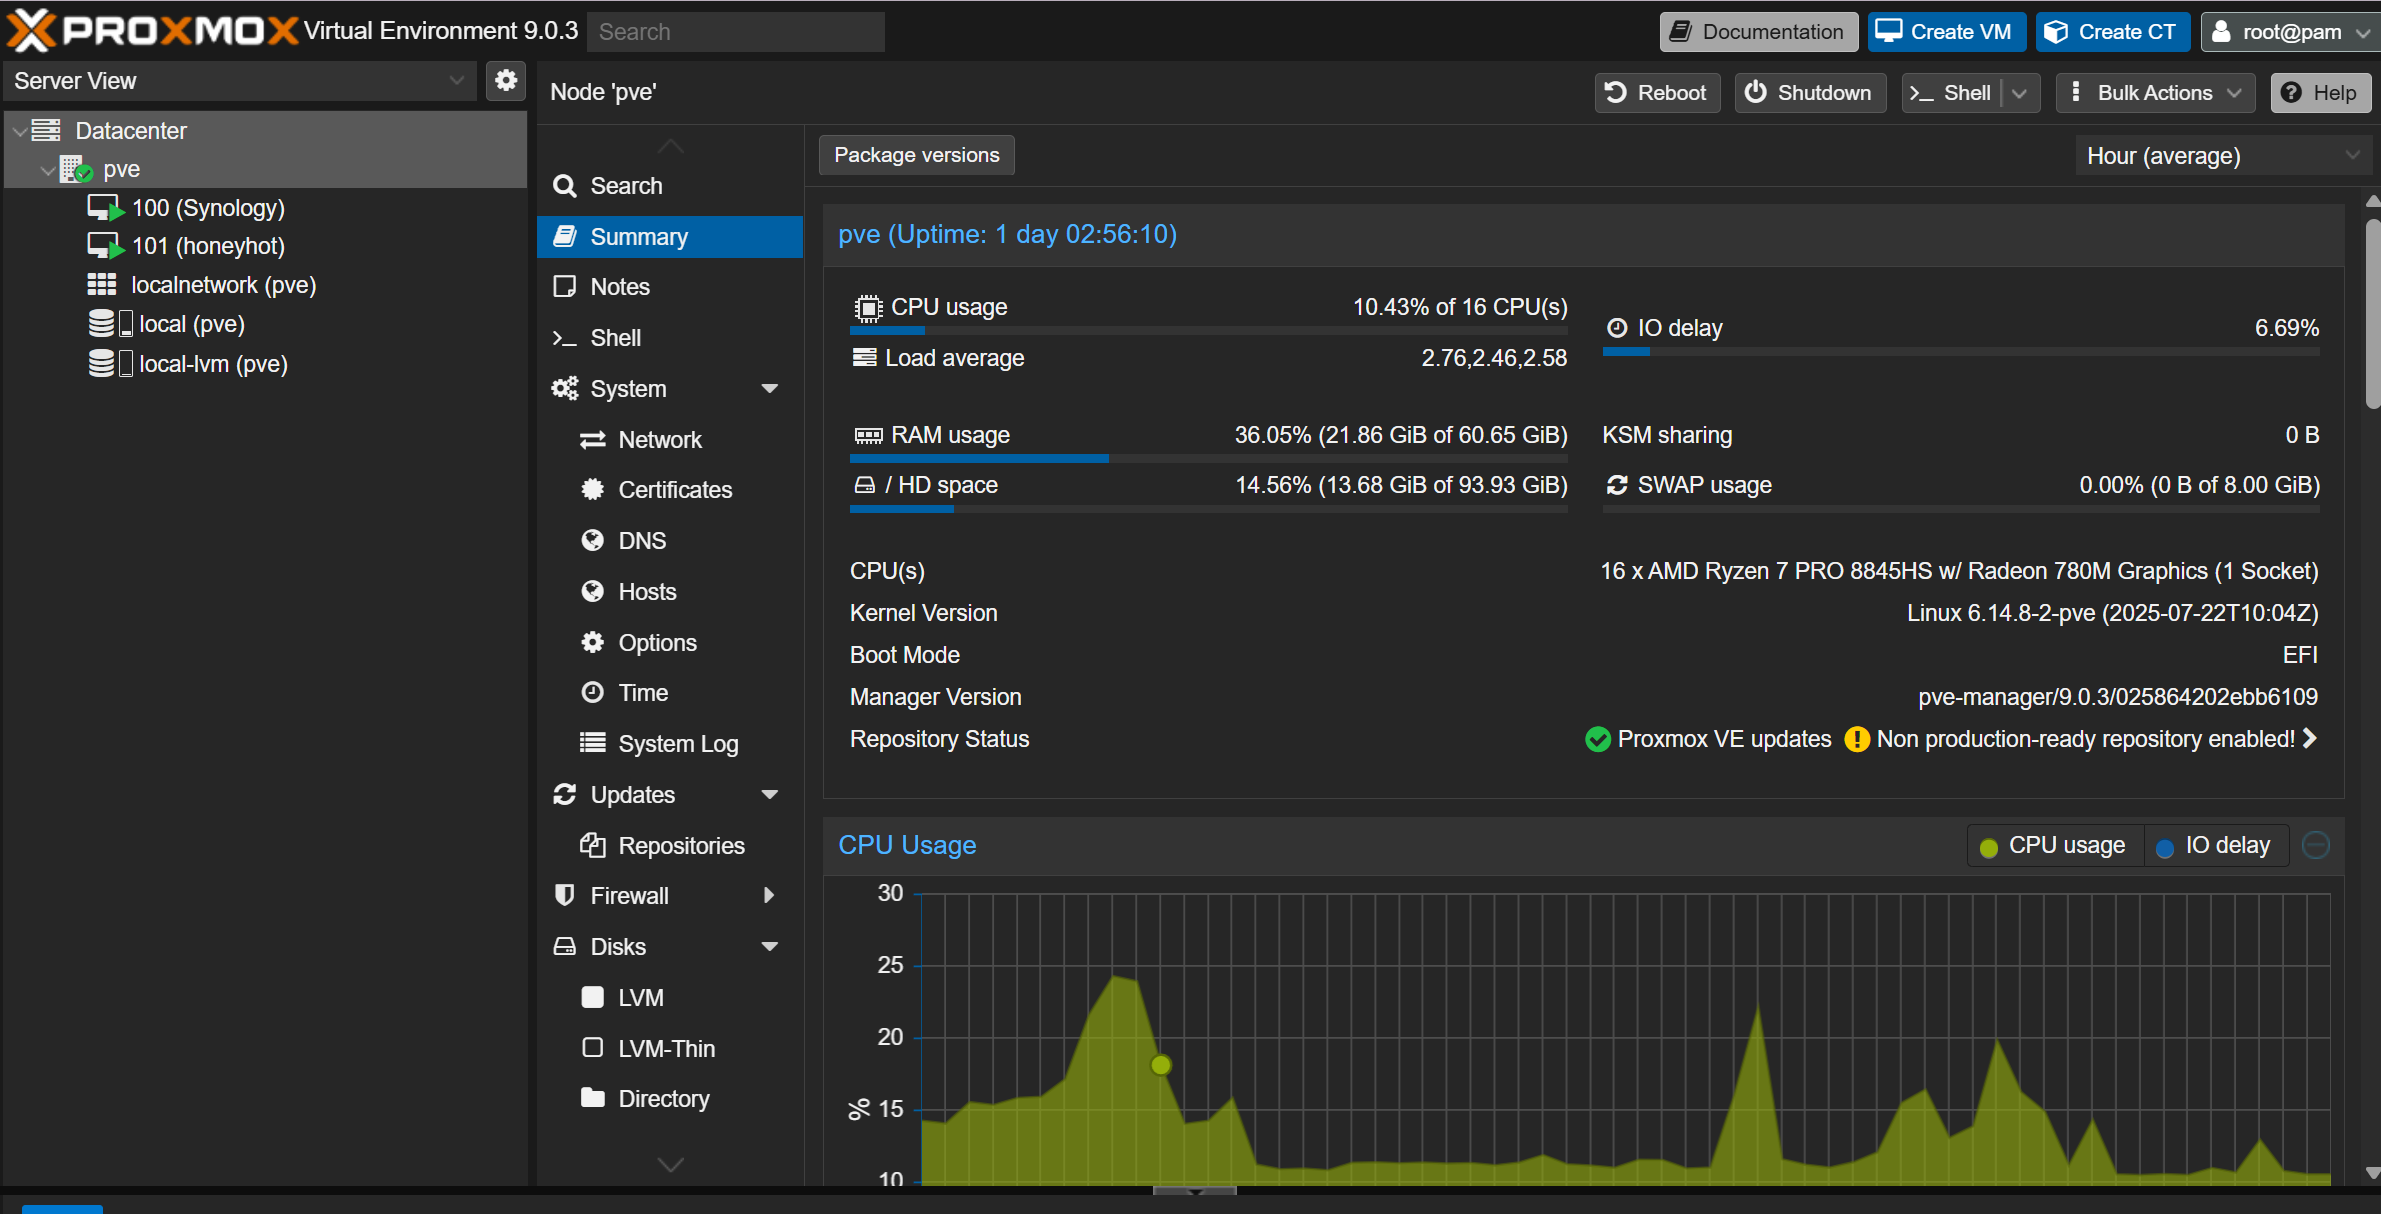The image size is (2381, 1214).
Task: Open the LVM-Thin disks page
Action: [x=666, y=1049]
